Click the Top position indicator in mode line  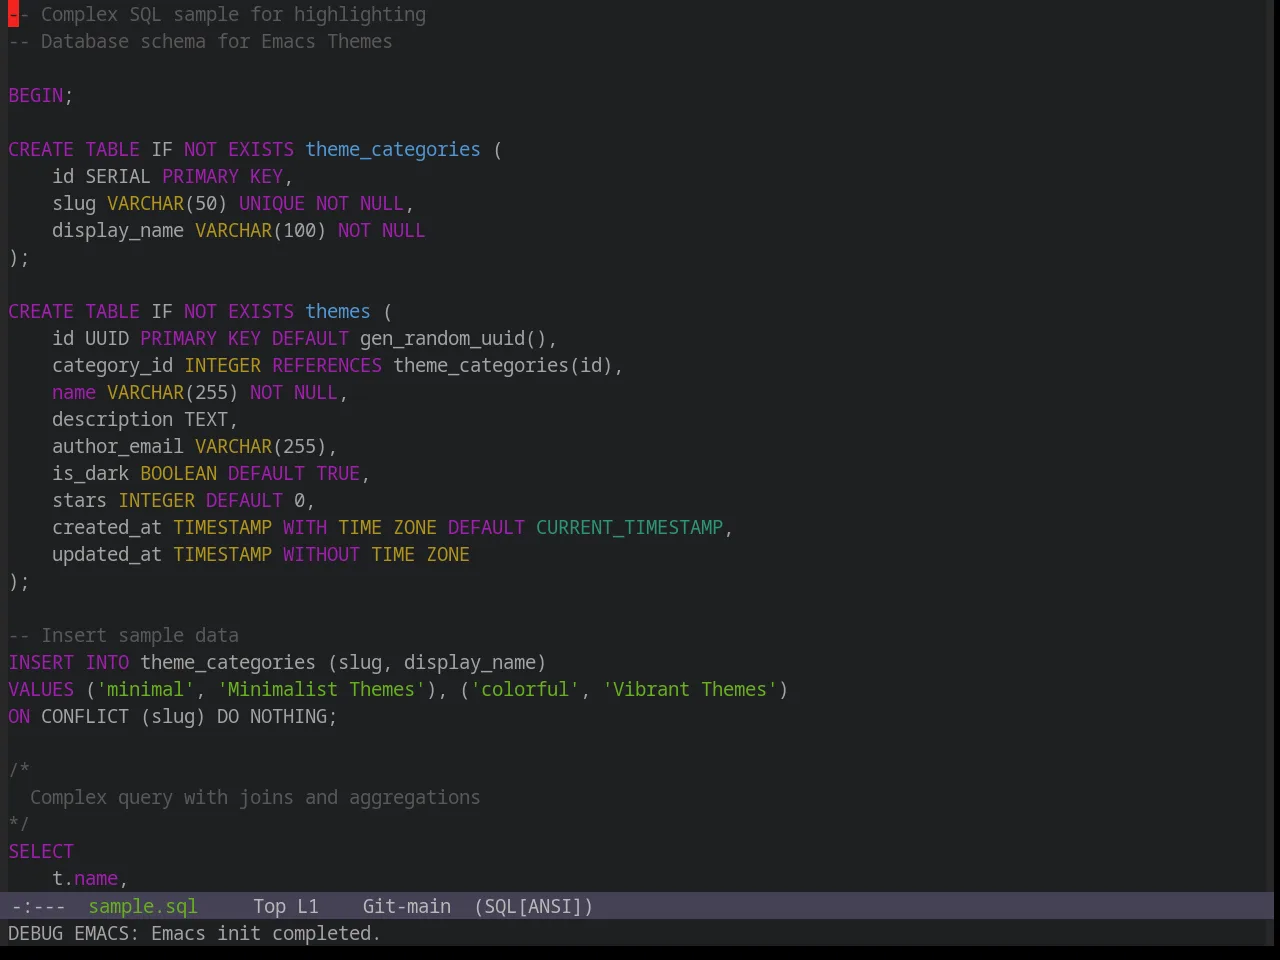[x=269, y=906]
